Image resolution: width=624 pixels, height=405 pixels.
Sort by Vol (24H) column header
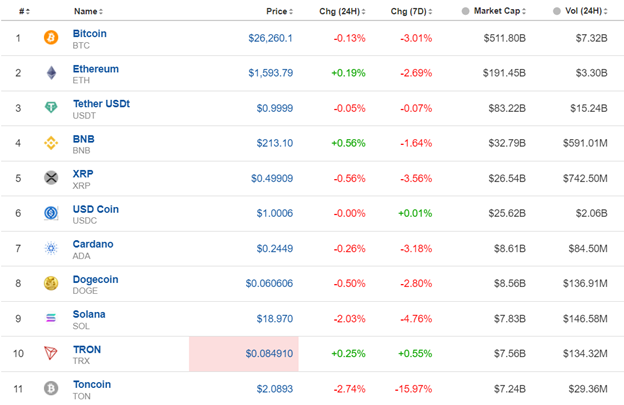pos(587,11)
